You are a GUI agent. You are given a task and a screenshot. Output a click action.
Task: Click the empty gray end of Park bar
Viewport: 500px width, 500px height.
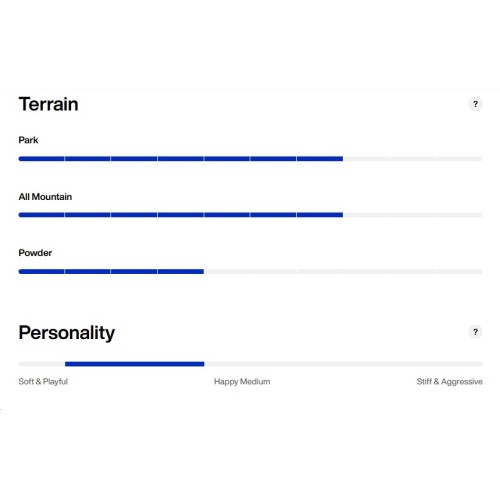(x=413, y=159)
